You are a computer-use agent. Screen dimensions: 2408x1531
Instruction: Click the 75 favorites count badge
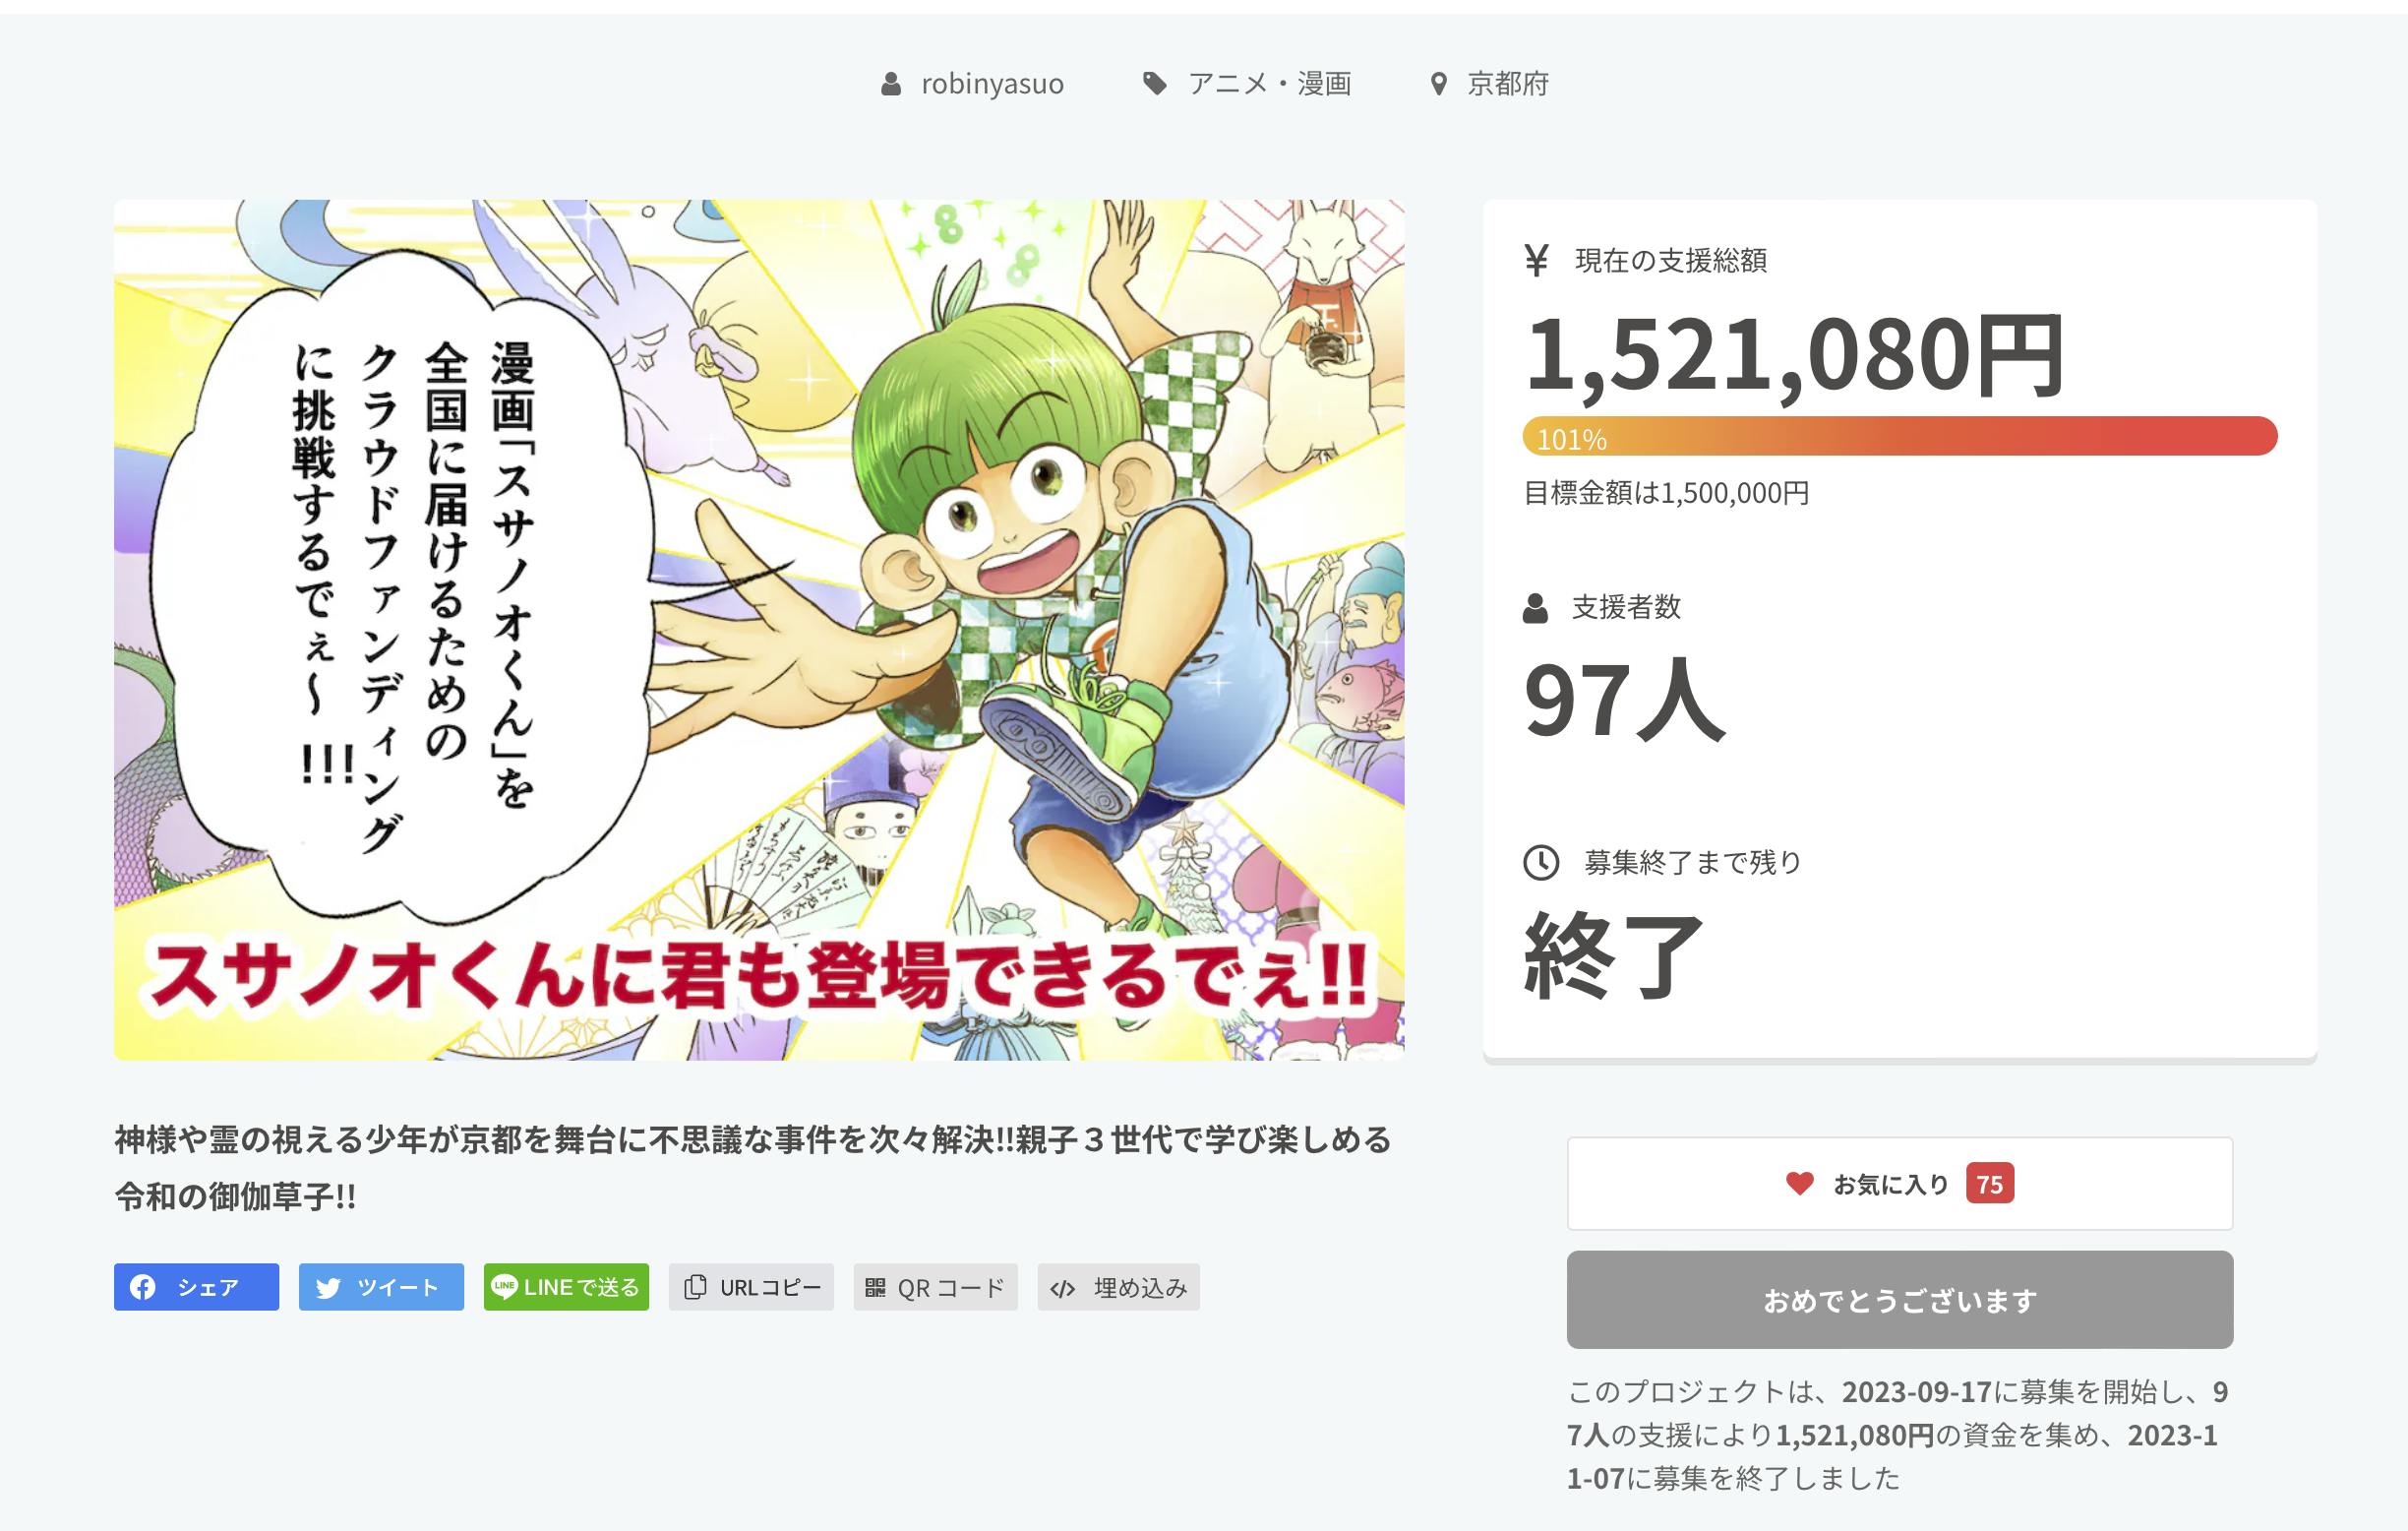[1989, 1184]
